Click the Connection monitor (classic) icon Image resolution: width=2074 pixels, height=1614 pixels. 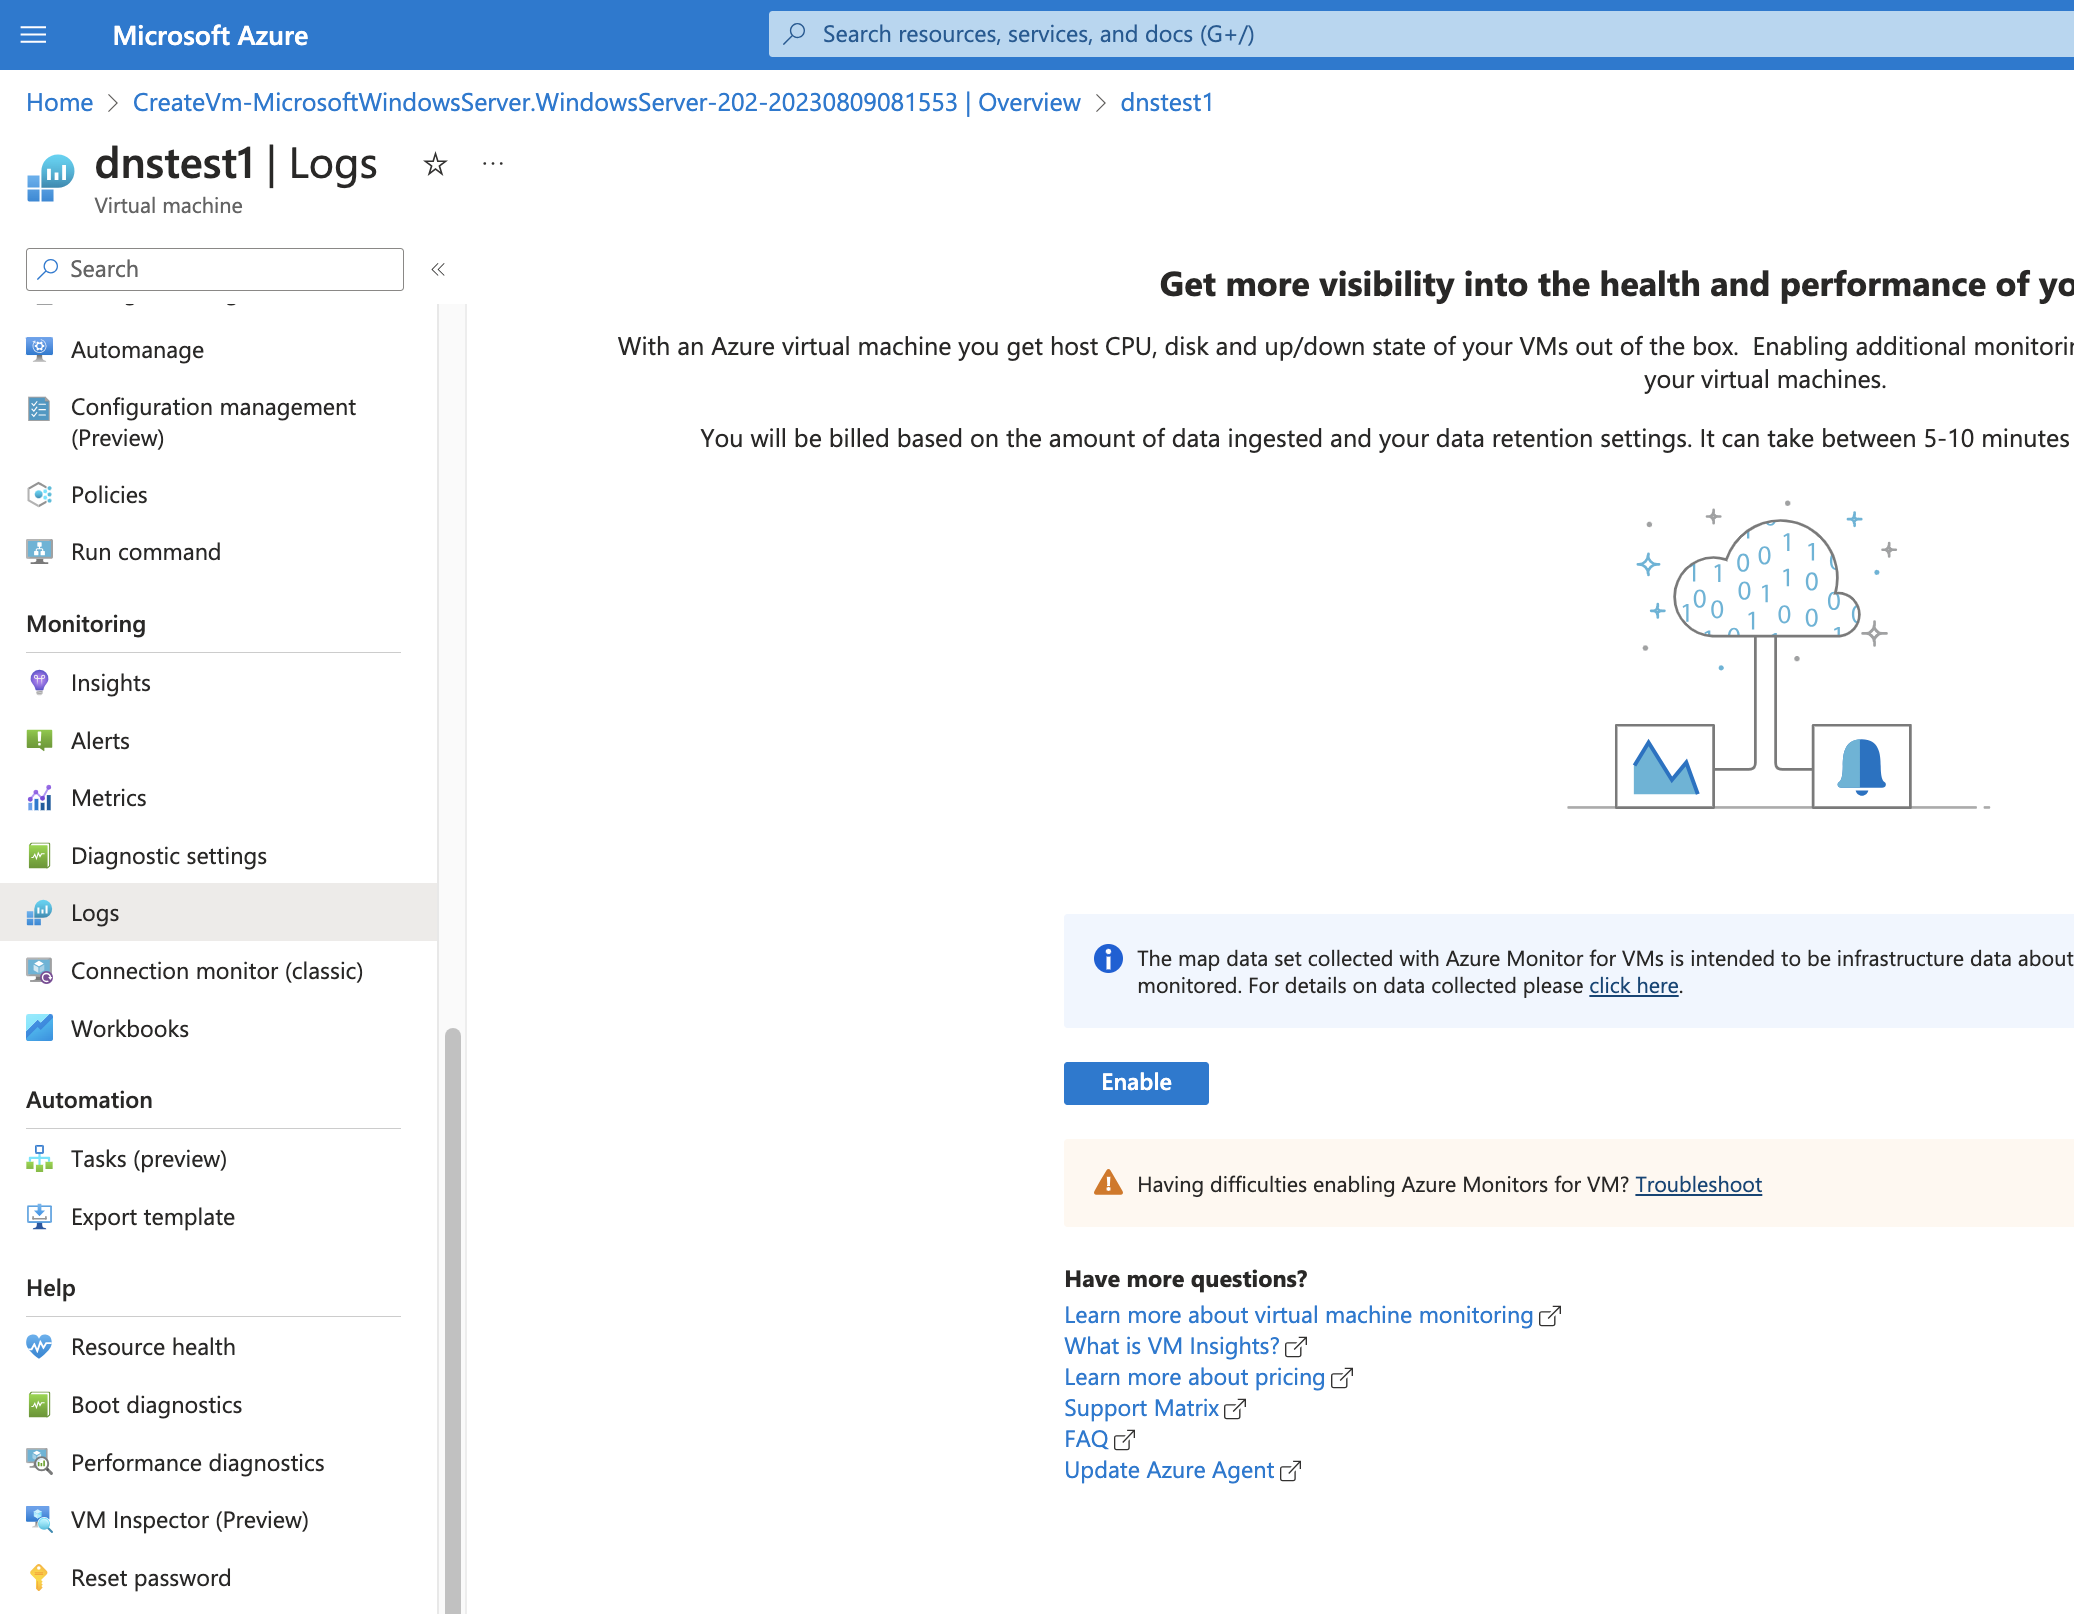pos(39,970)
